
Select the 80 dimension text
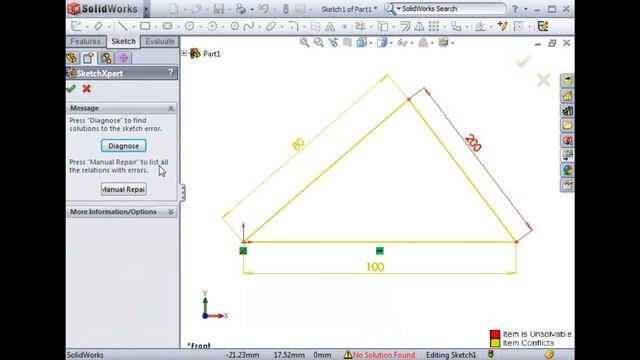(298, 144)
